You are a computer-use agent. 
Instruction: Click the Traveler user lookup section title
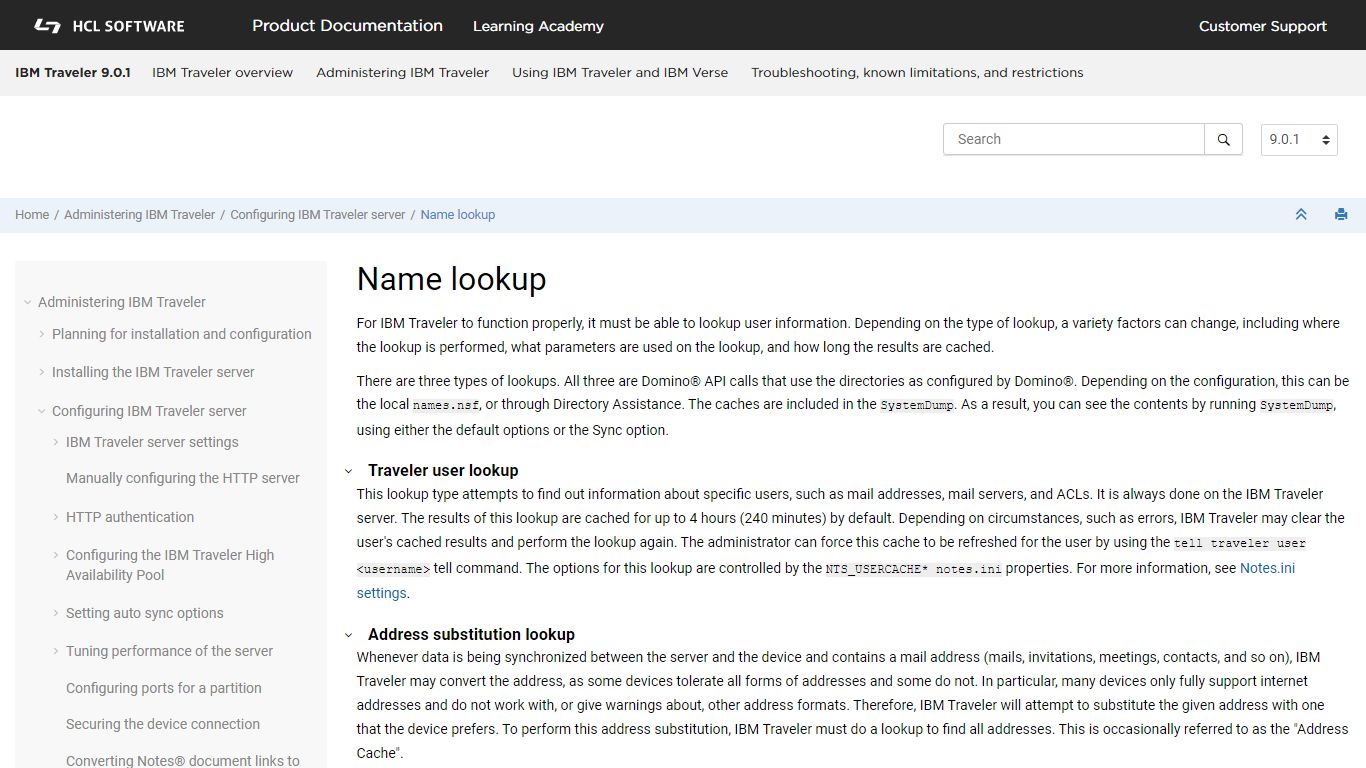(443, 470)
